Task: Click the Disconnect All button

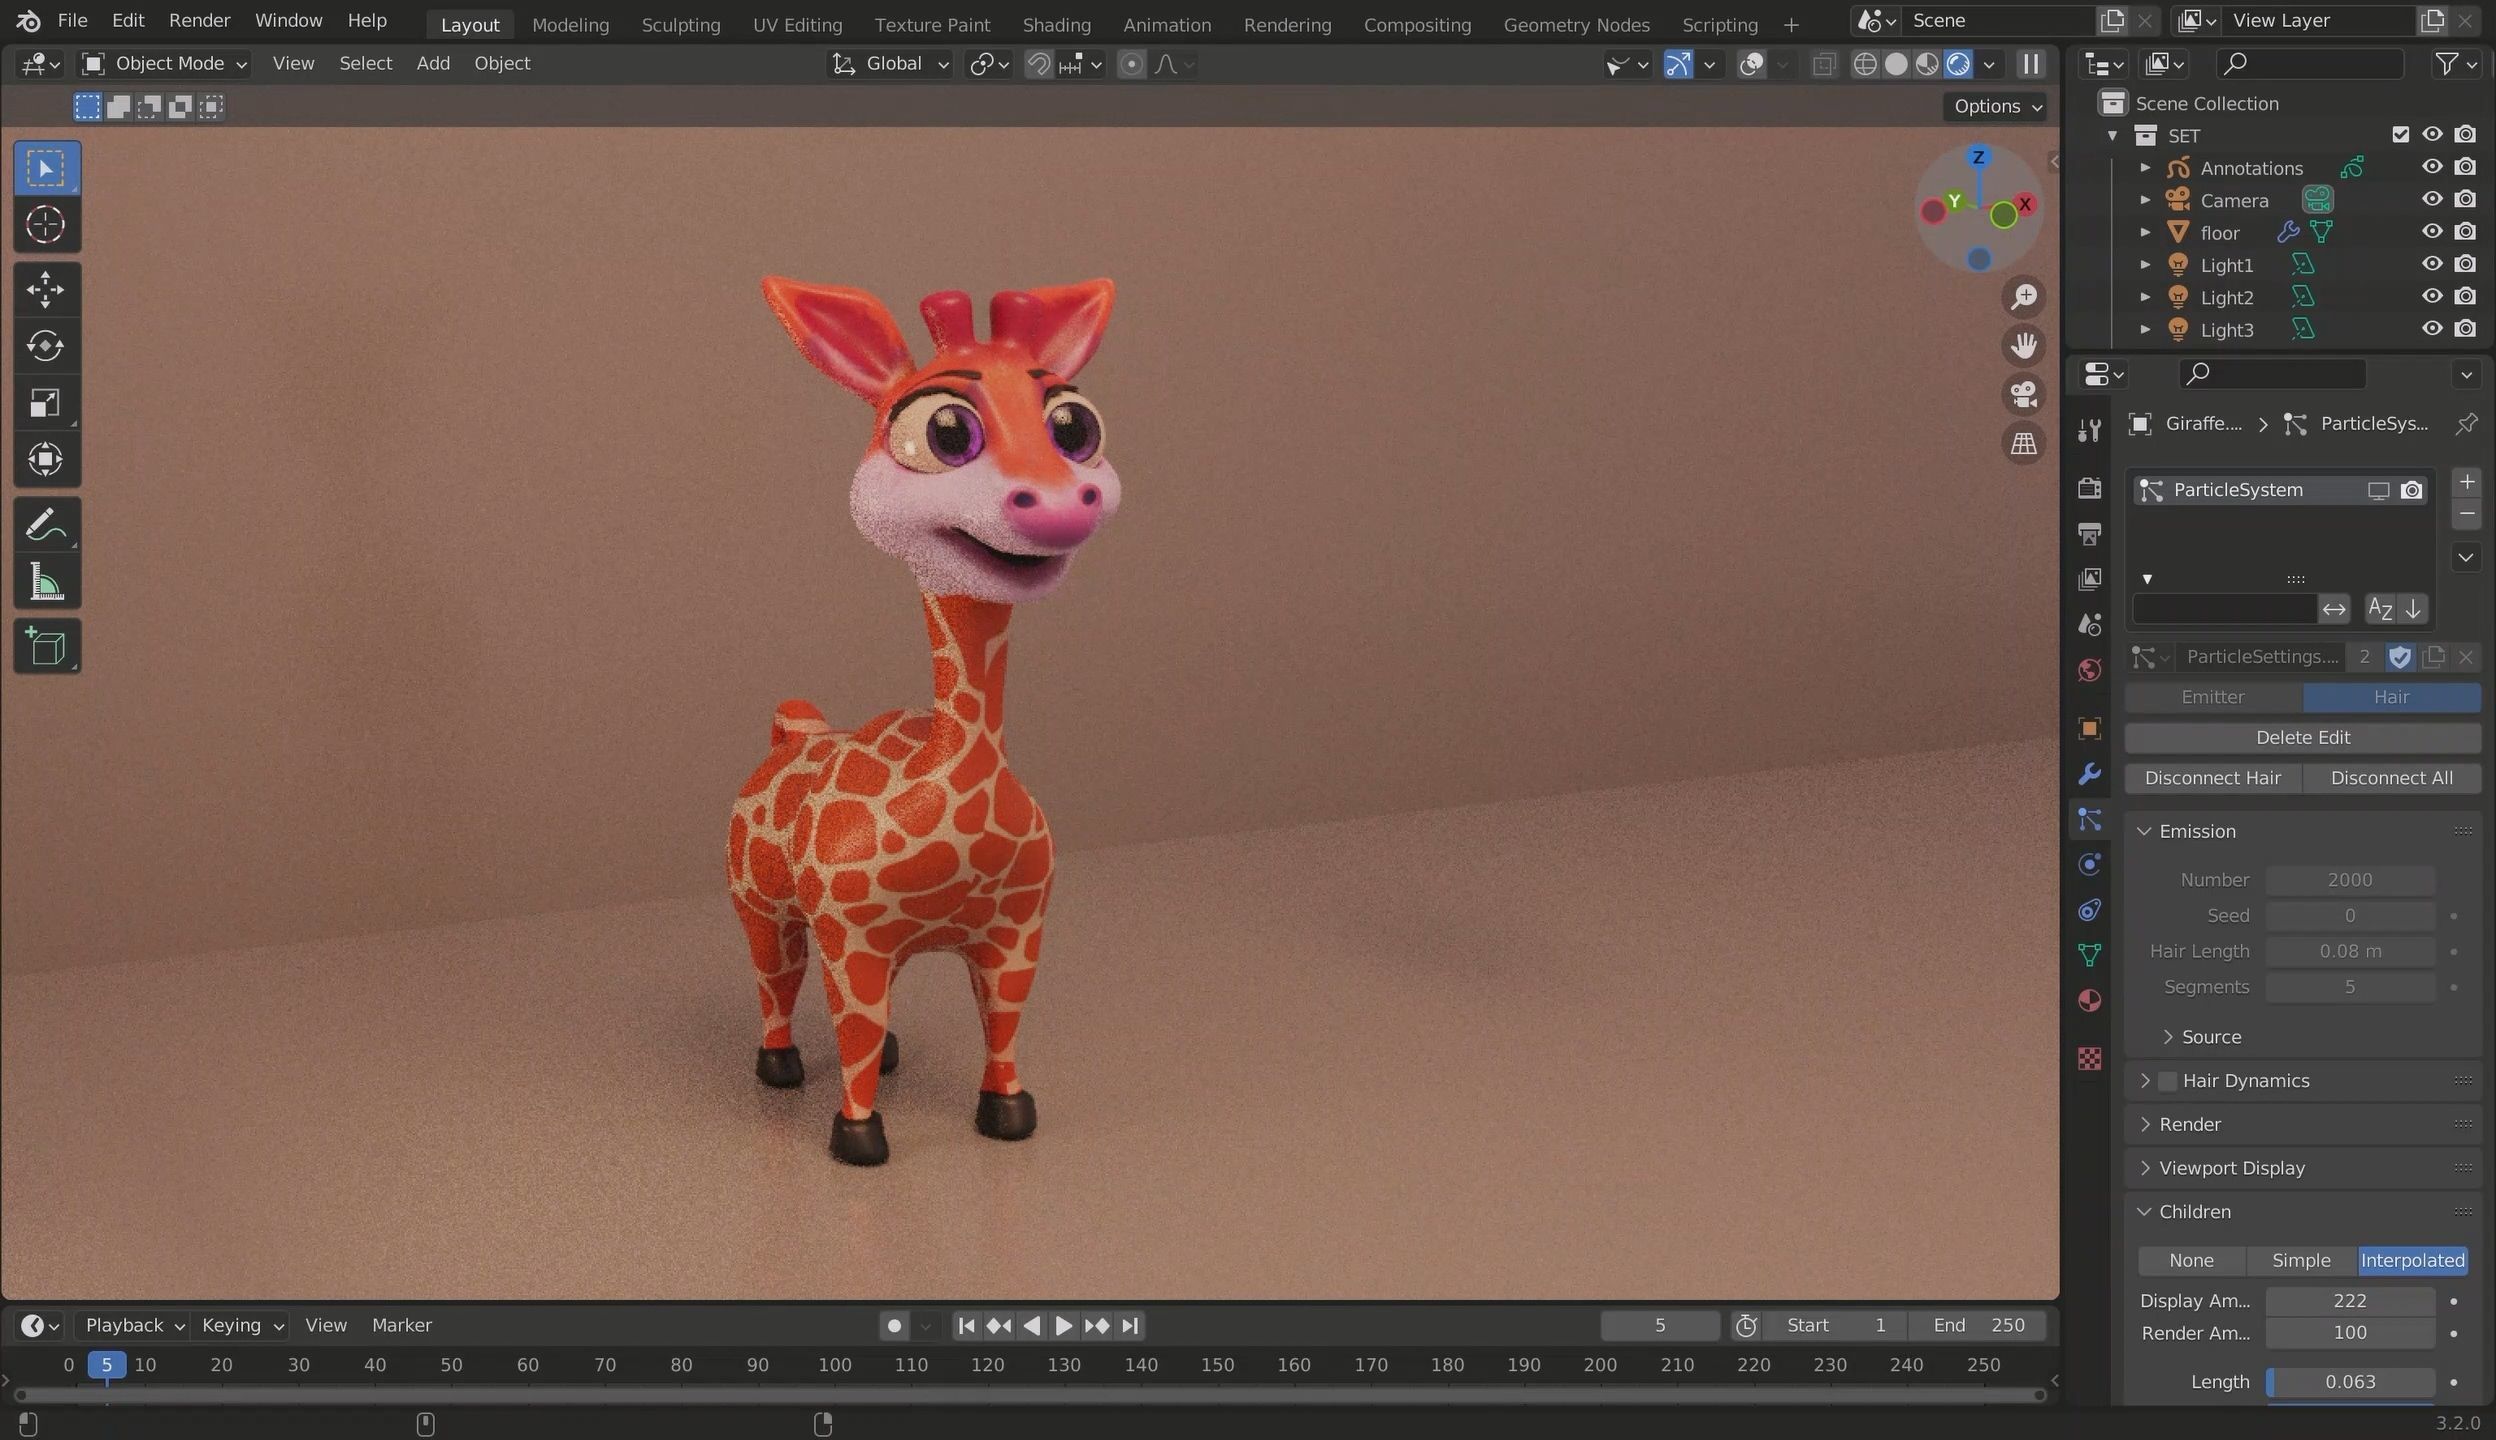Action: pyautogui.click(x=2392, y=778)
